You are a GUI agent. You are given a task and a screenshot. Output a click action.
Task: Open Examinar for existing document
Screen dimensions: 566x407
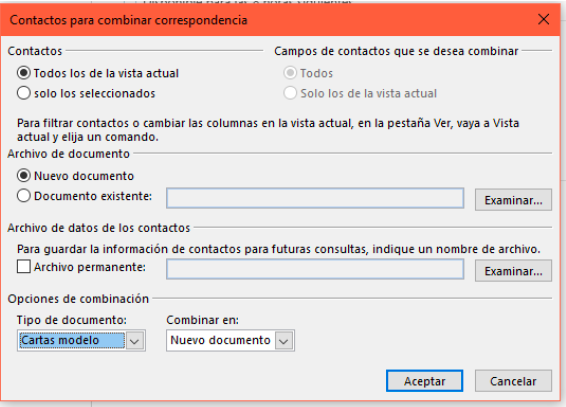(513, 200)
